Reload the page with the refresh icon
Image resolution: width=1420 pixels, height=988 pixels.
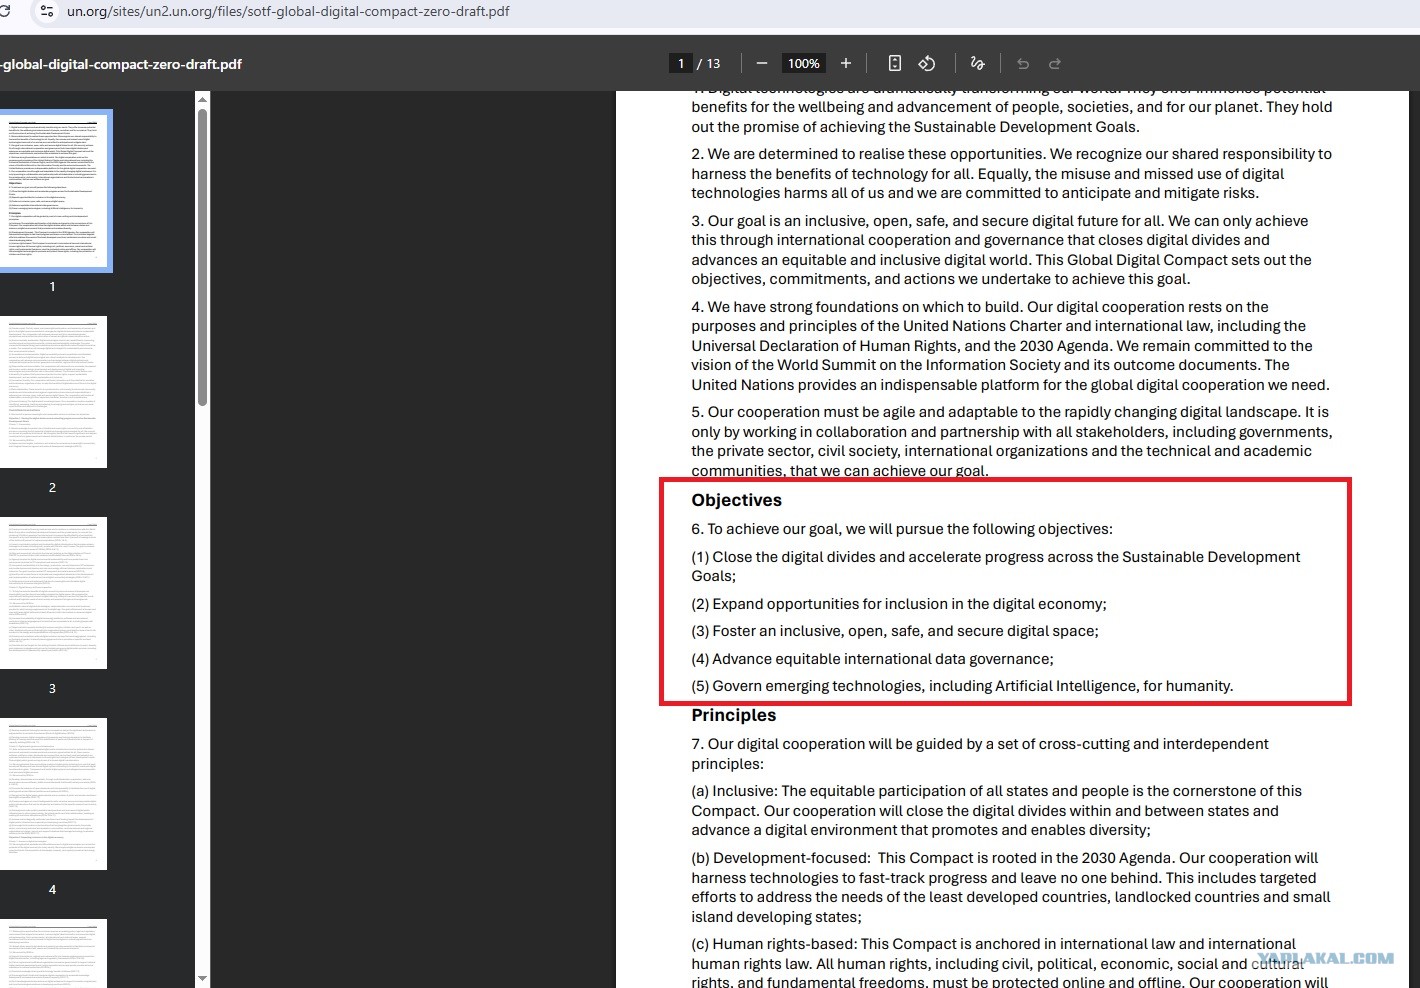tap(5, 11)
